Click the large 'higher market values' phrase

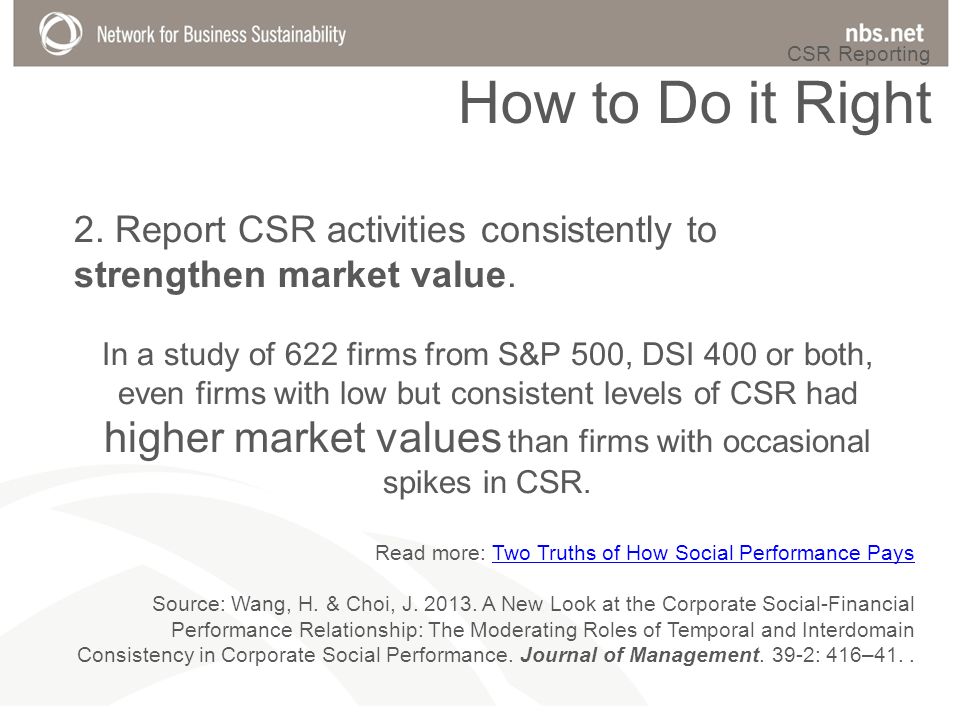tap(302, 438)
